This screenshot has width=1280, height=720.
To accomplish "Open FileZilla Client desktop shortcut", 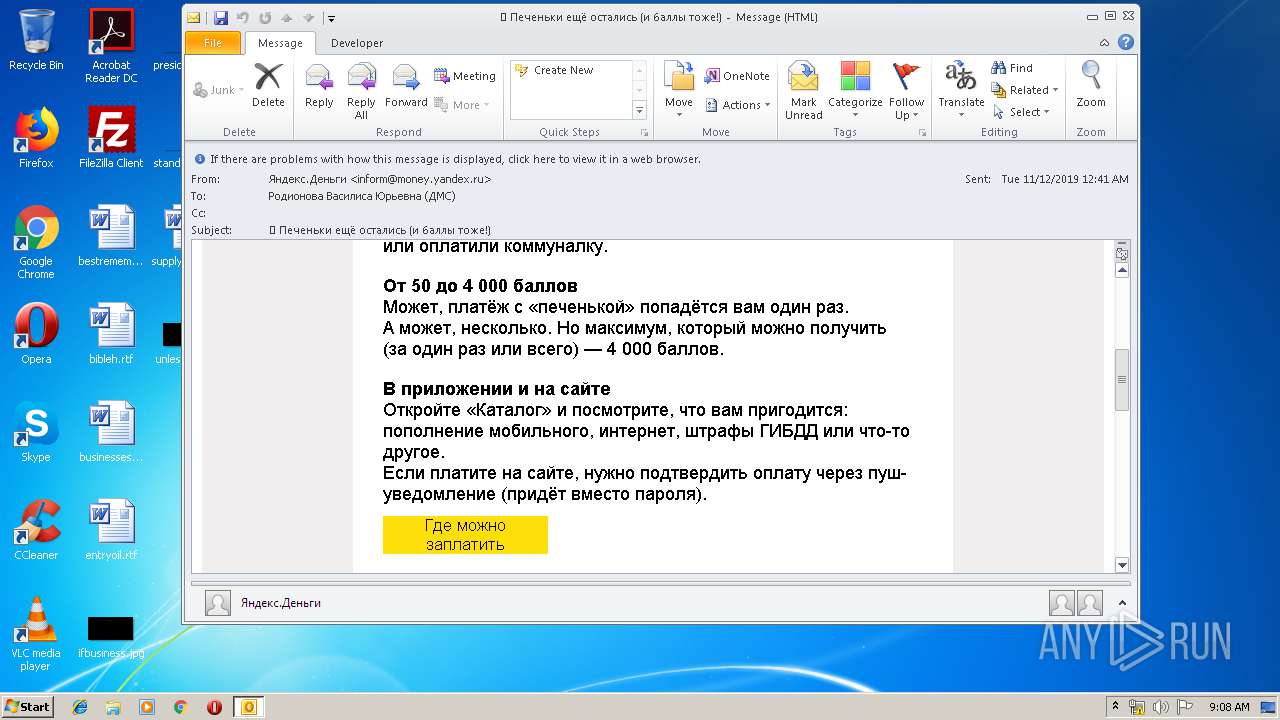I will click(x=111, y=138).
